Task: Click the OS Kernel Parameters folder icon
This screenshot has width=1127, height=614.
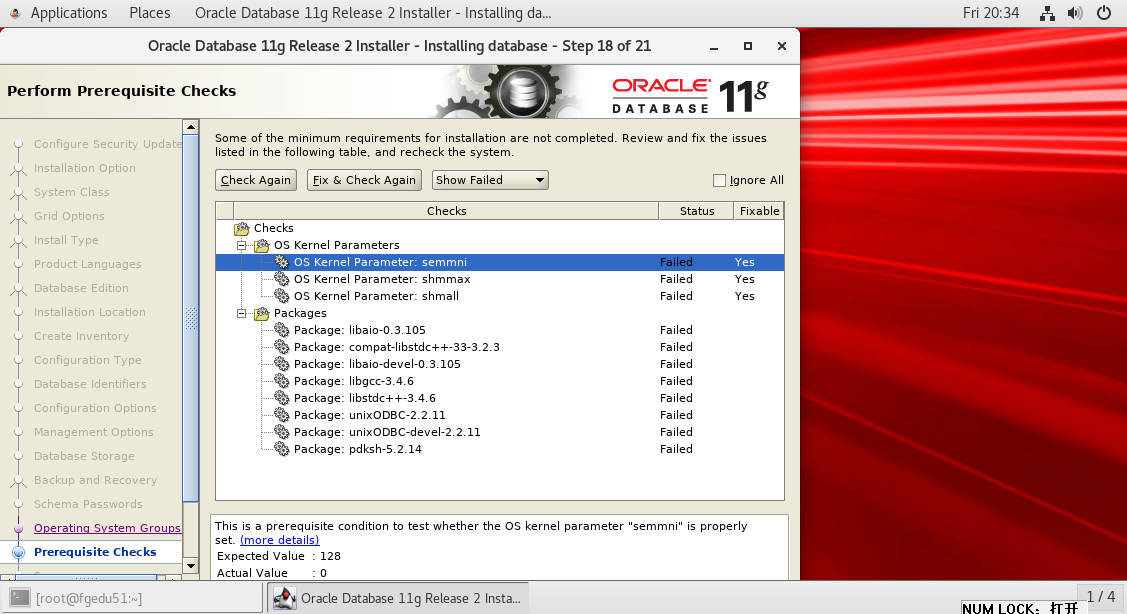Action: pos(262,245)
